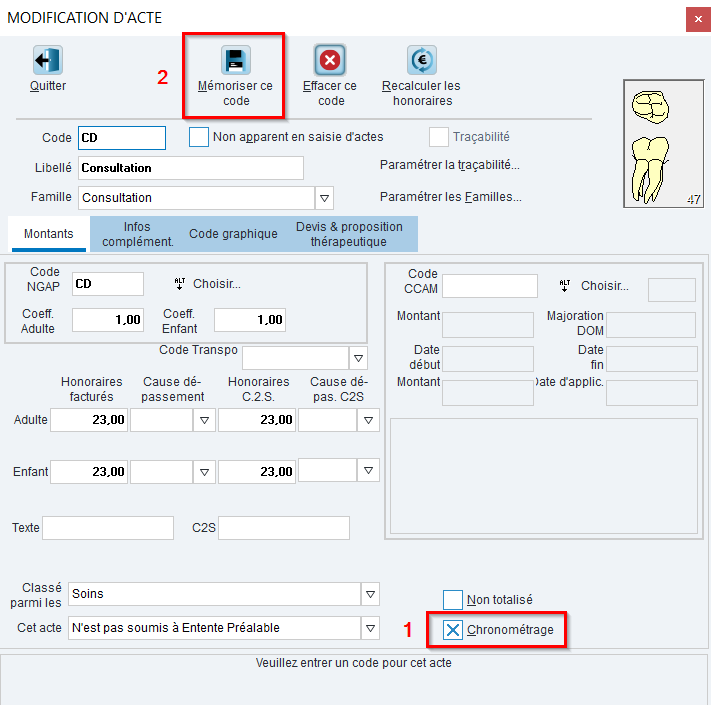Image resolution: width=711 pixels, height=705 pixels.
Task: Expand the Cet acte entente préalable dropdown
Action: click(x=370, y=628)
